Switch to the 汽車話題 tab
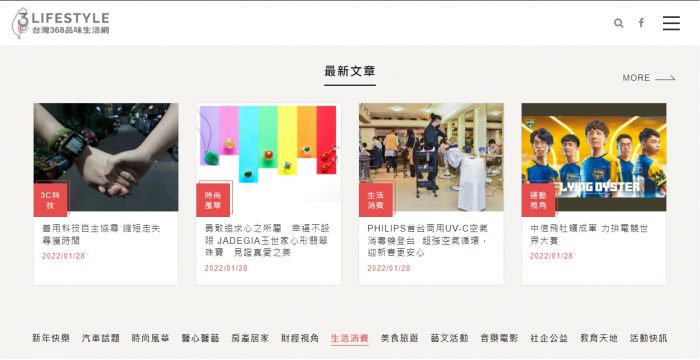The height and width of the screenshot is (360, 700). click(101, 338)
